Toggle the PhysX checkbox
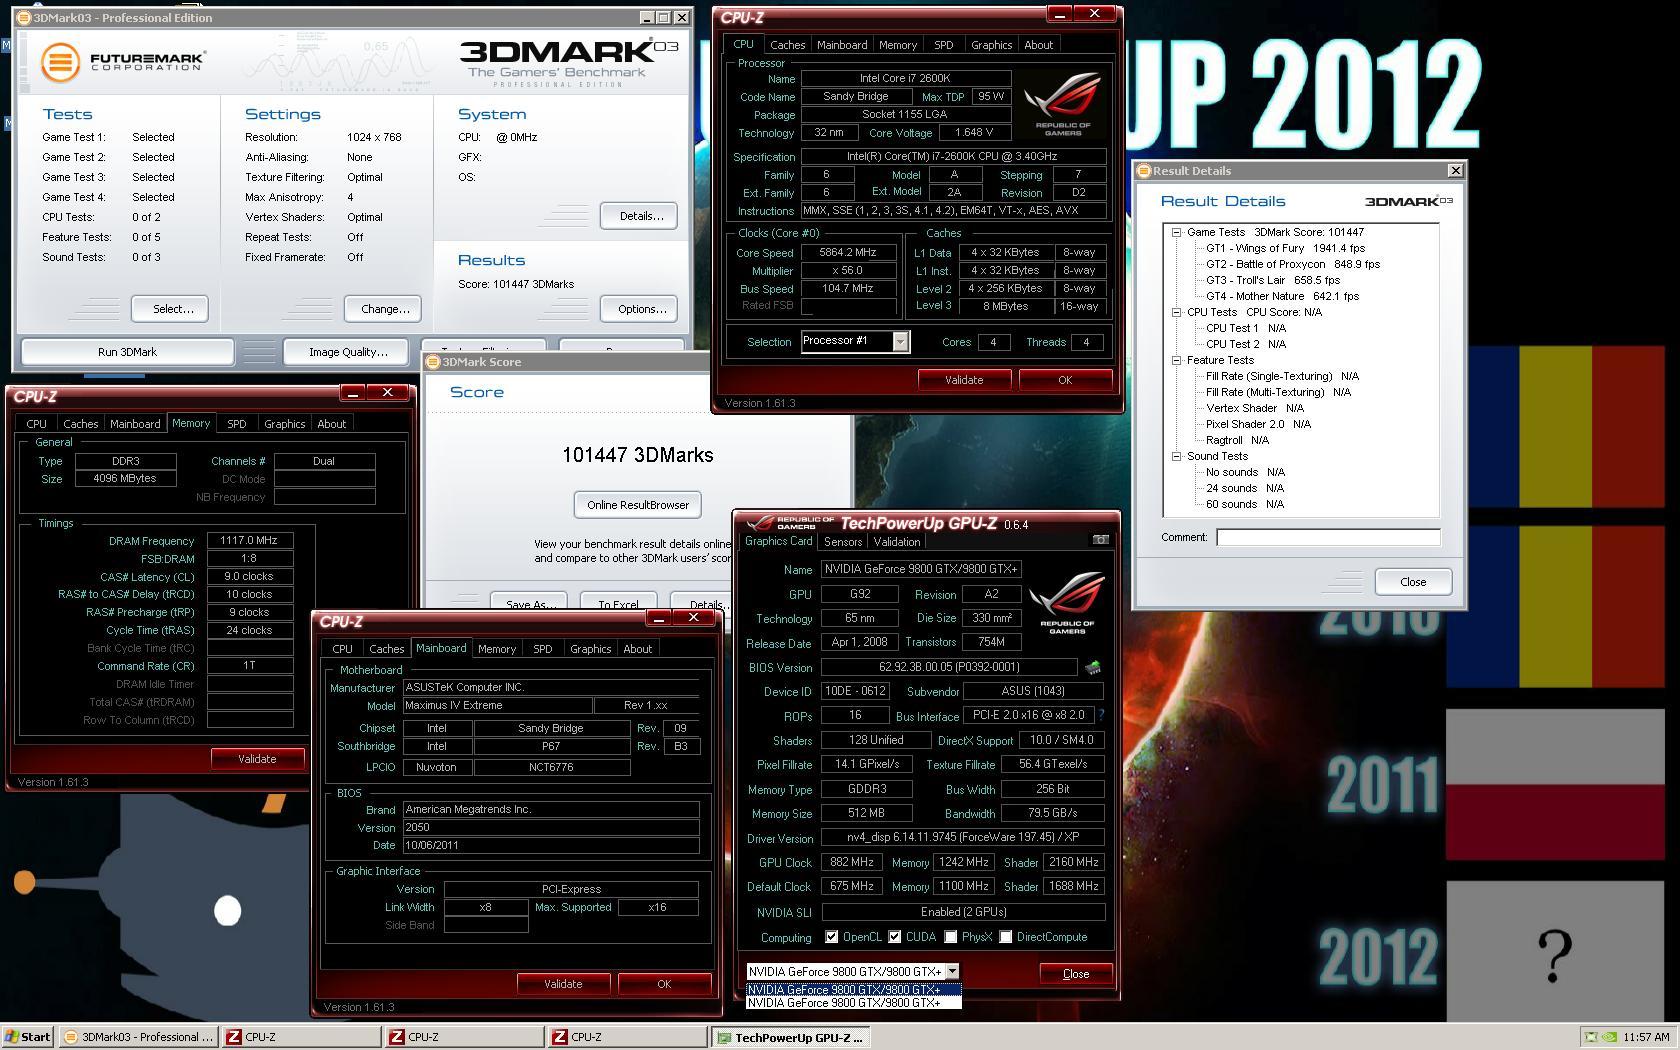This screenshot has width=1680, height=1050. (950, 937)
